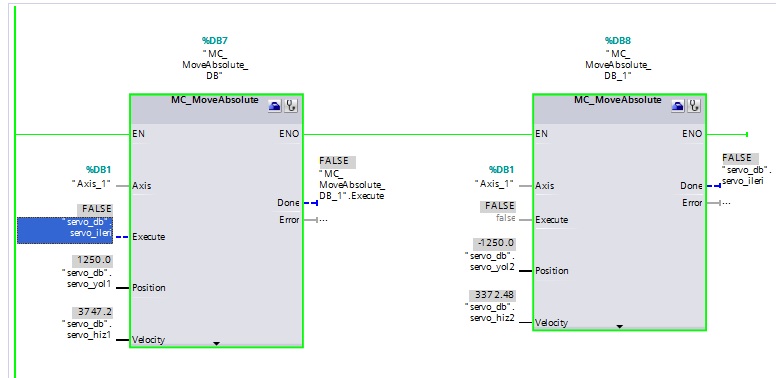Select the 'false' Execute operand on DB8

[505, 218]
